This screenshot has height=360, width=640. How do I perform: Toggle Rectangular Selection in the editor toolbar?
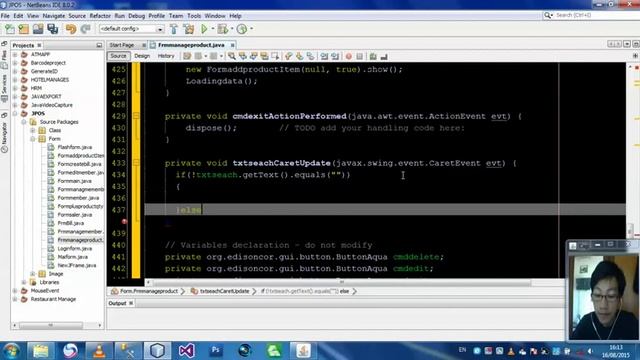pyautogui.click(x=275, y=56)
